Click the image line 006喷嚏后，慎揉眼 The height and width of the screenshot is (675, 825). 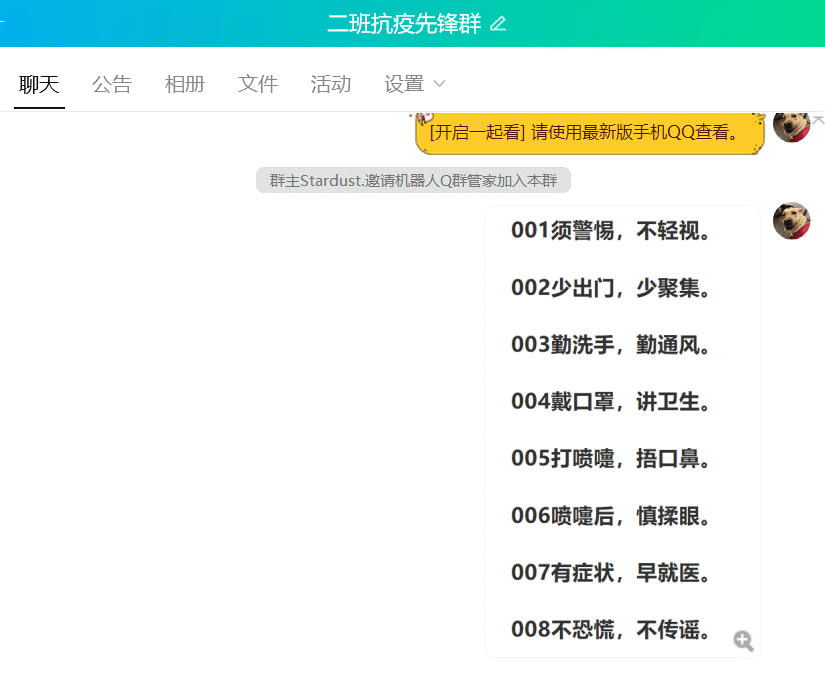click(x=614, y=516)
